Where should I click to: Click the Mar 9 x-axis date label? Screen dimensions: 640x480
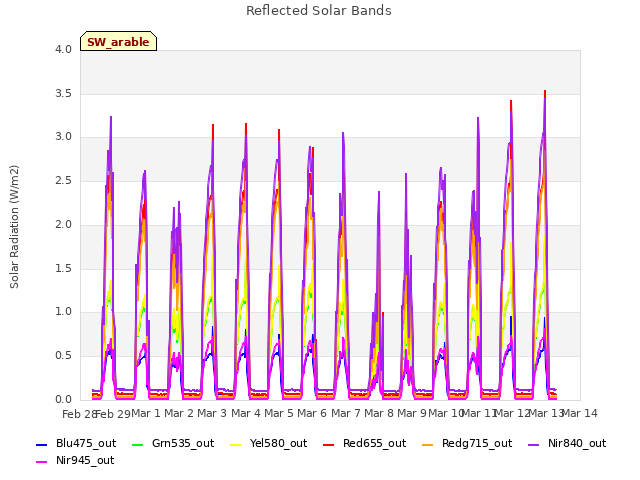pos(412,413)
